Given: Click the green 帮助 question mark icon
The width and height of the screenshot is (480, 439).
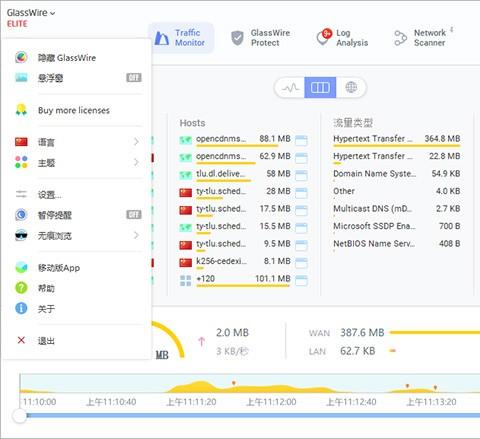Looking at the screenshot, I should coord(21,288).
